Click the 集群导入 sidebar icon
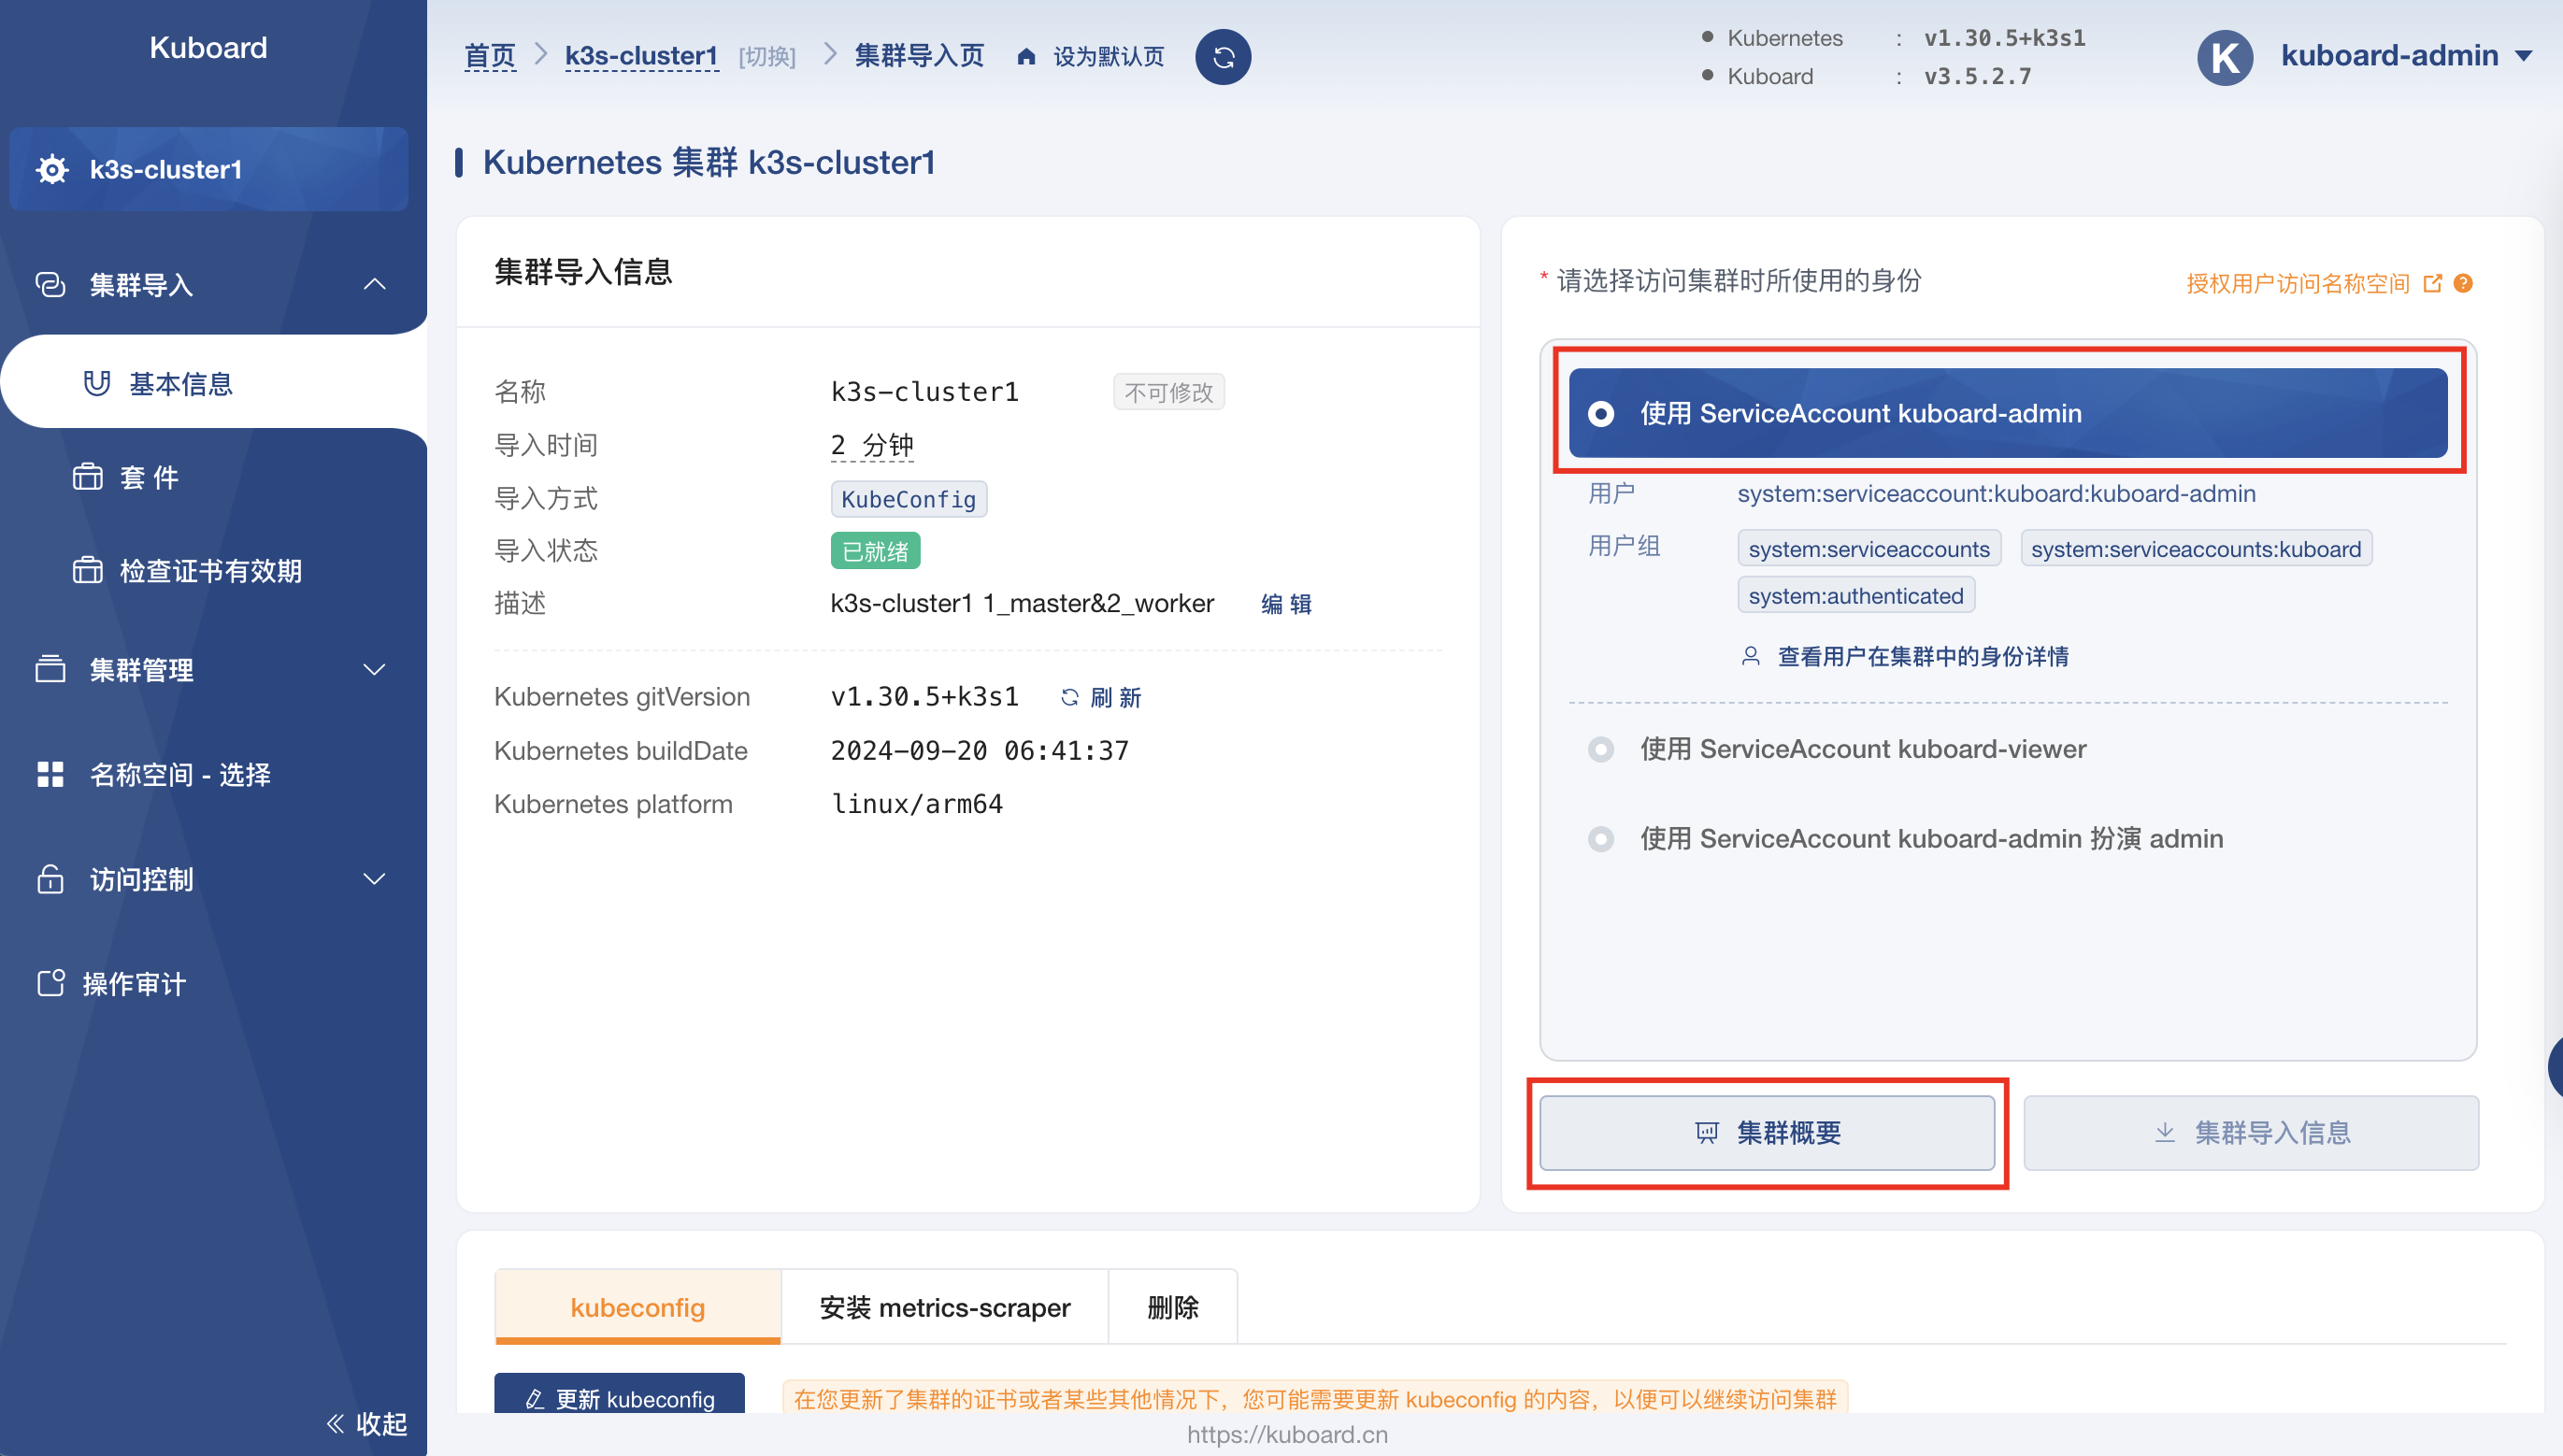 click(50, 285)
